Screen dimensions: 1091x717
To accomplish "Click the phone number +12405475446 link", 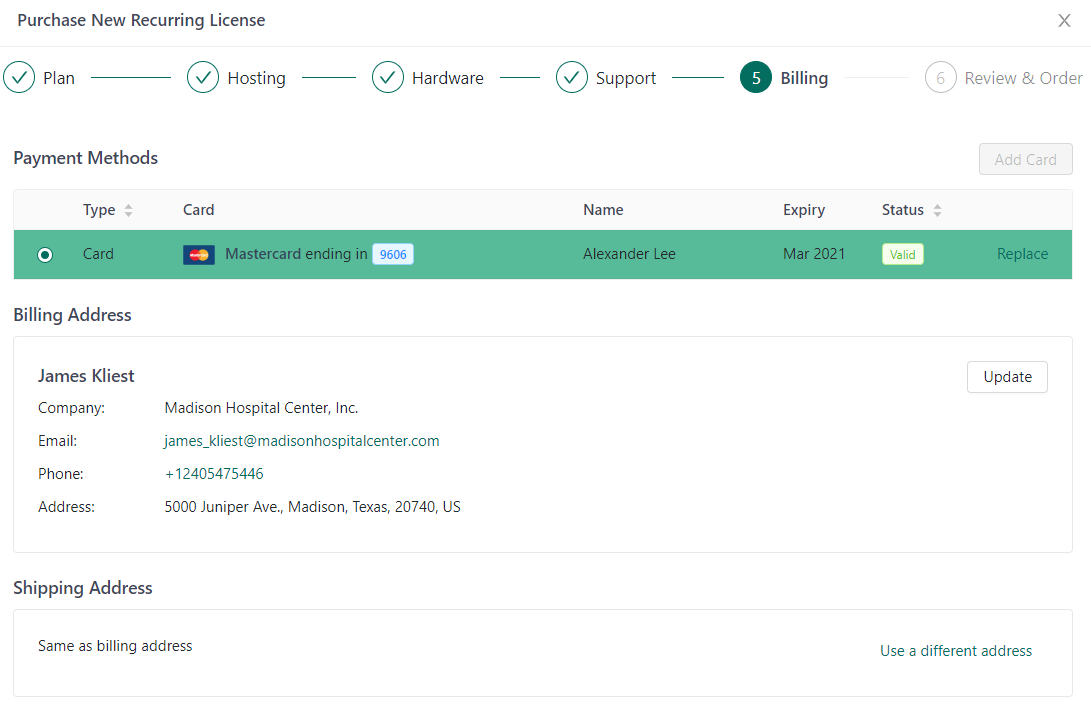I will tap(214, 474).
